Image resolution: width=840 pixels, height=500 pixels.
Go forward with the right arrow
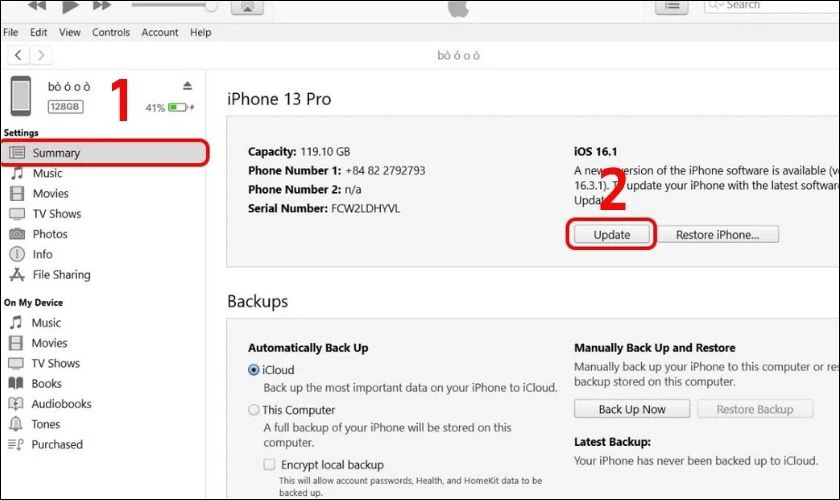[x=41, y=55]
